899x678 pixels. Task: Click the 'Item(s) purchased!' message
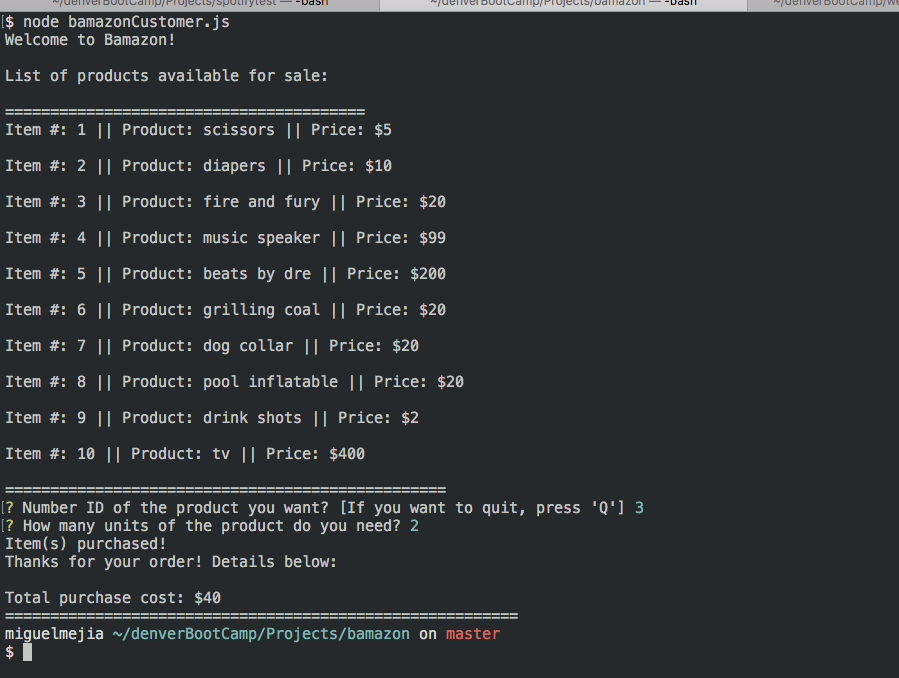[x=86, y=544]
